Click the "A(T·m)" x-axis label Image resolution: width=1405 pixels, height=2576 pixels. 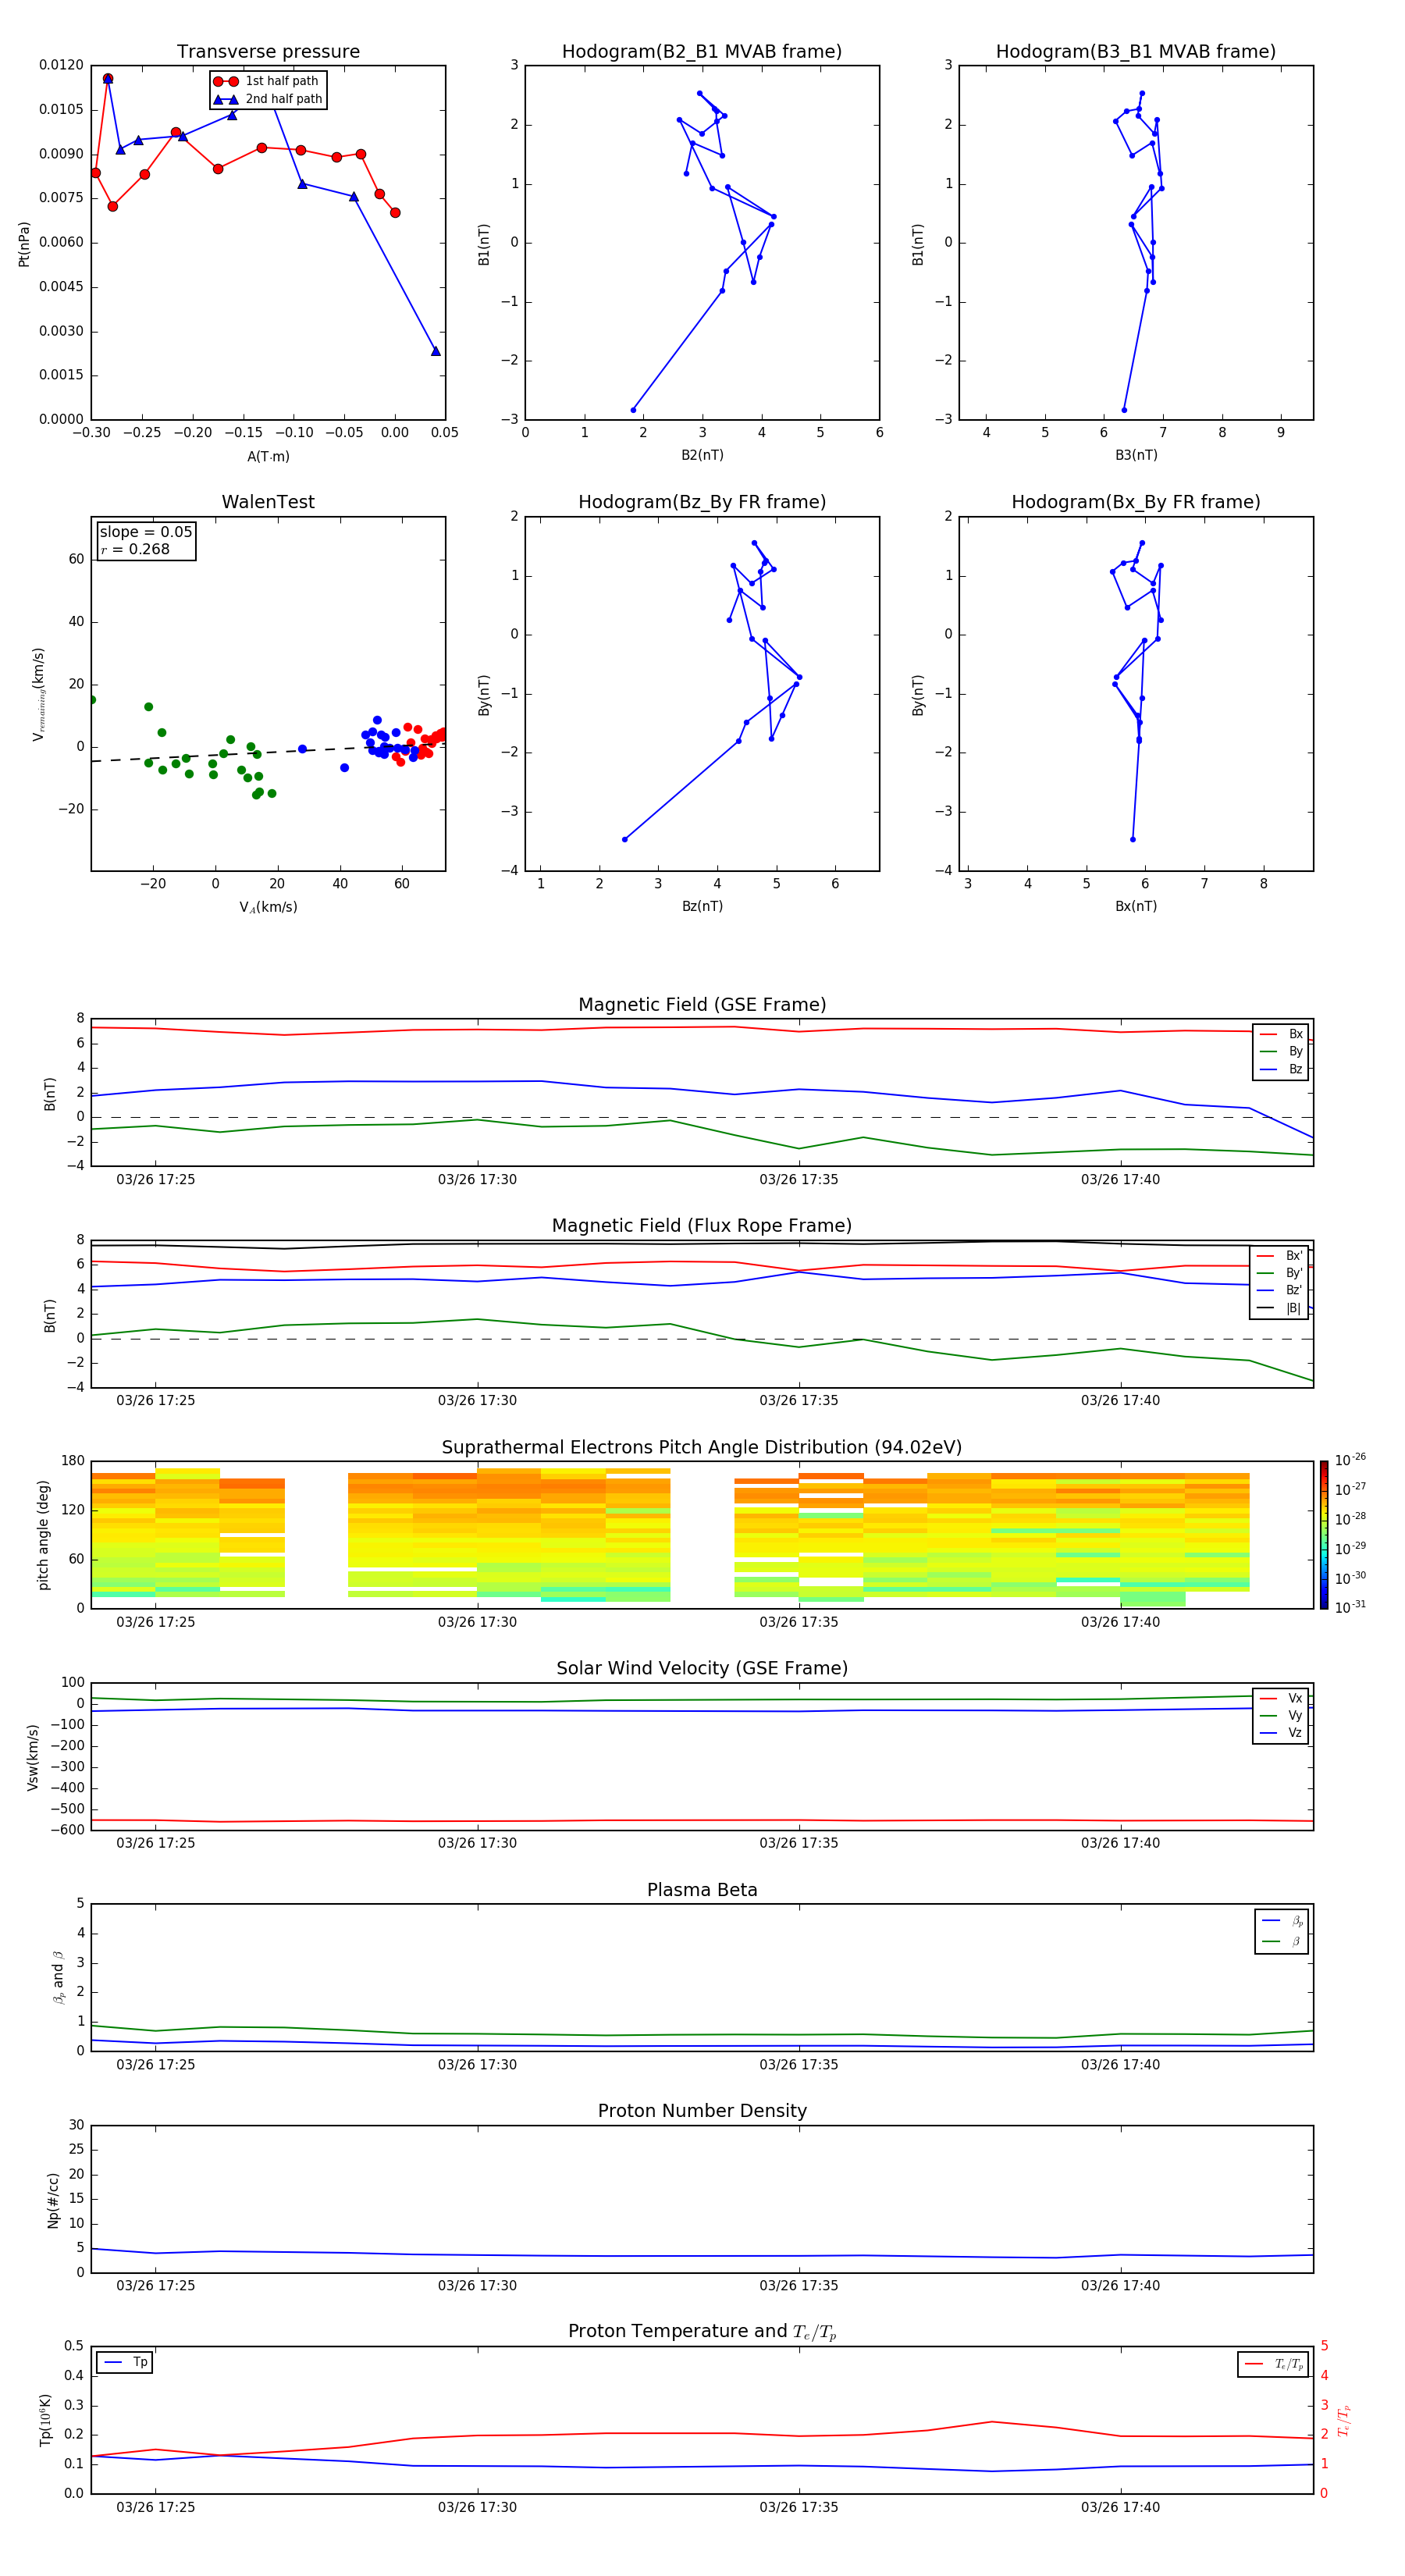click(x=268, y=457)
